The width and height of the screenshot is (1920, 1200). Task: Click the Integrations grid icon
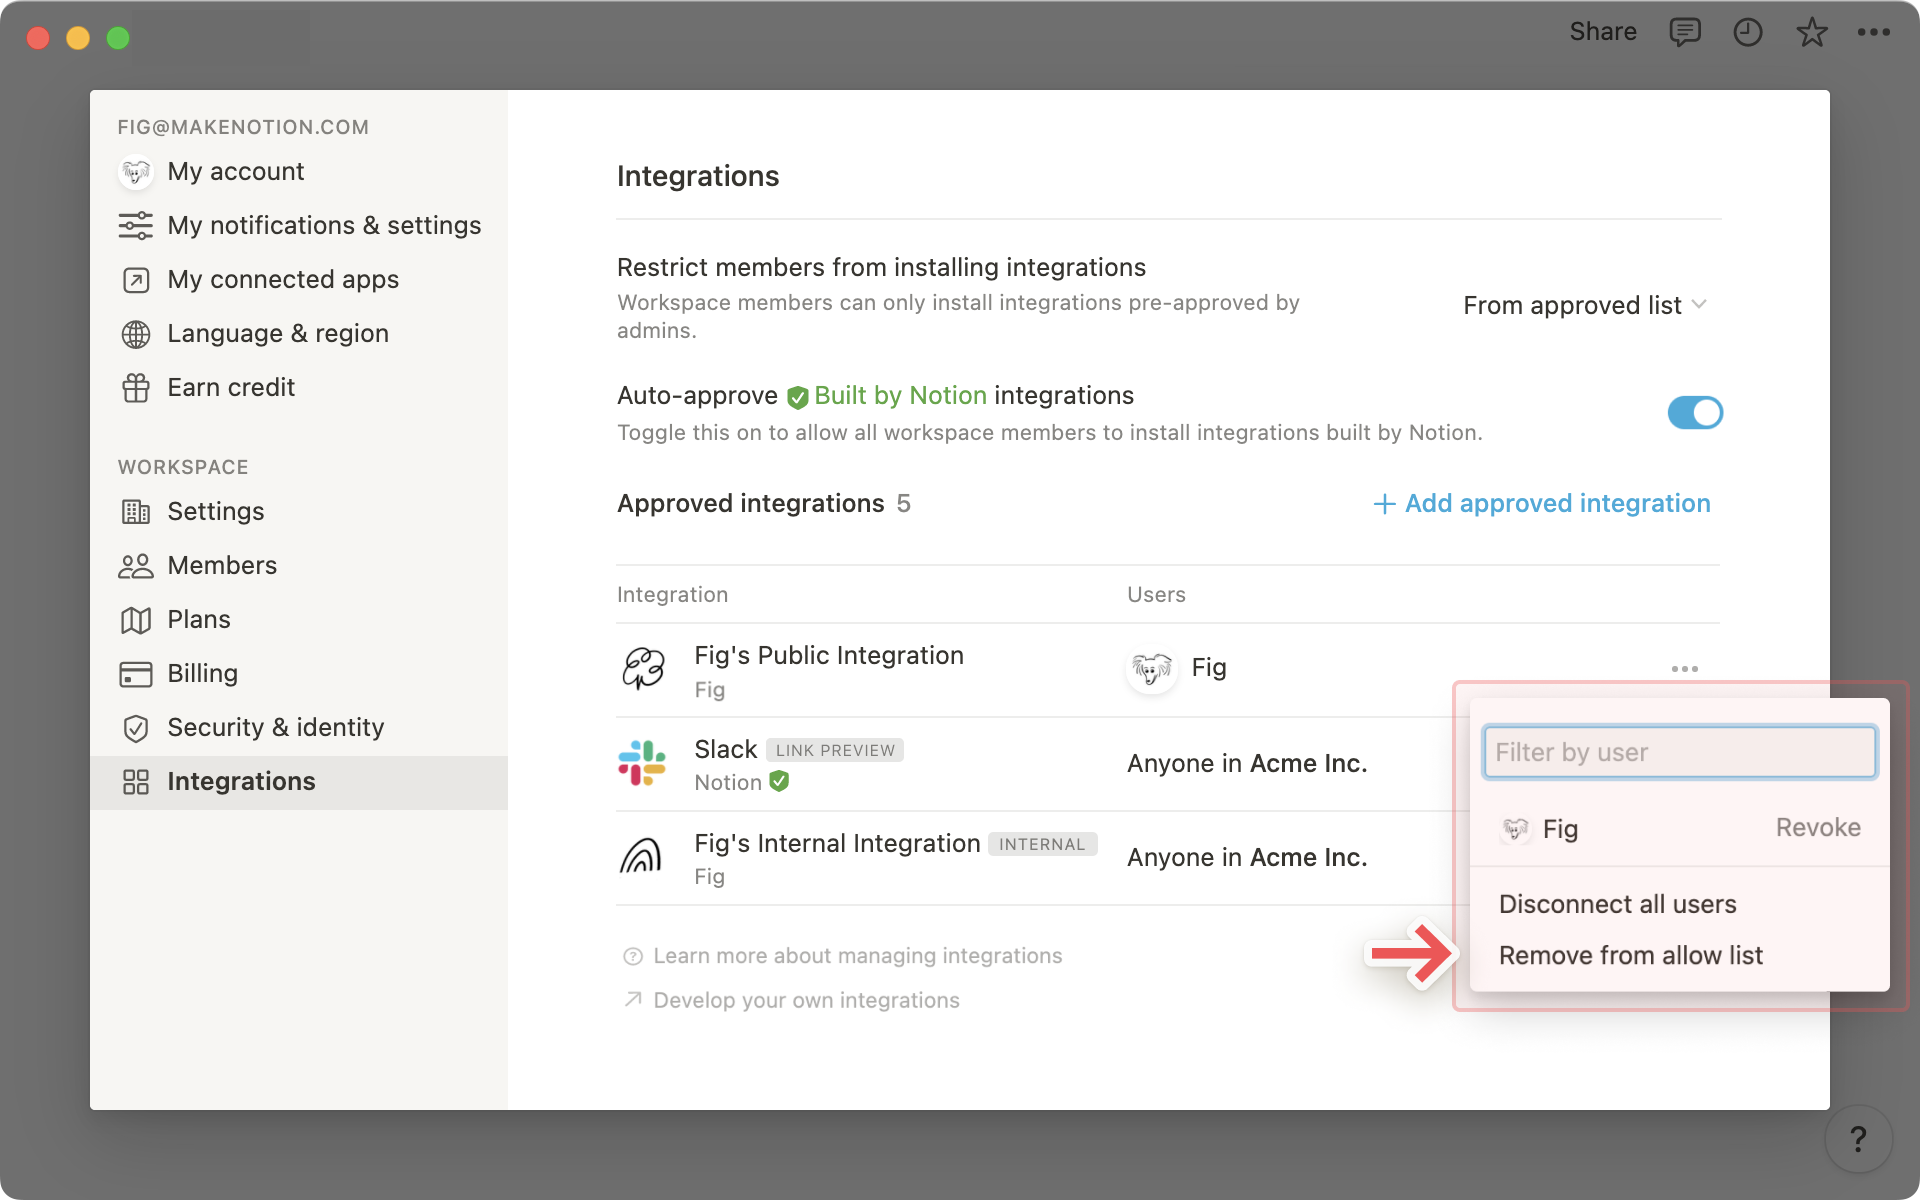(134, 780)
